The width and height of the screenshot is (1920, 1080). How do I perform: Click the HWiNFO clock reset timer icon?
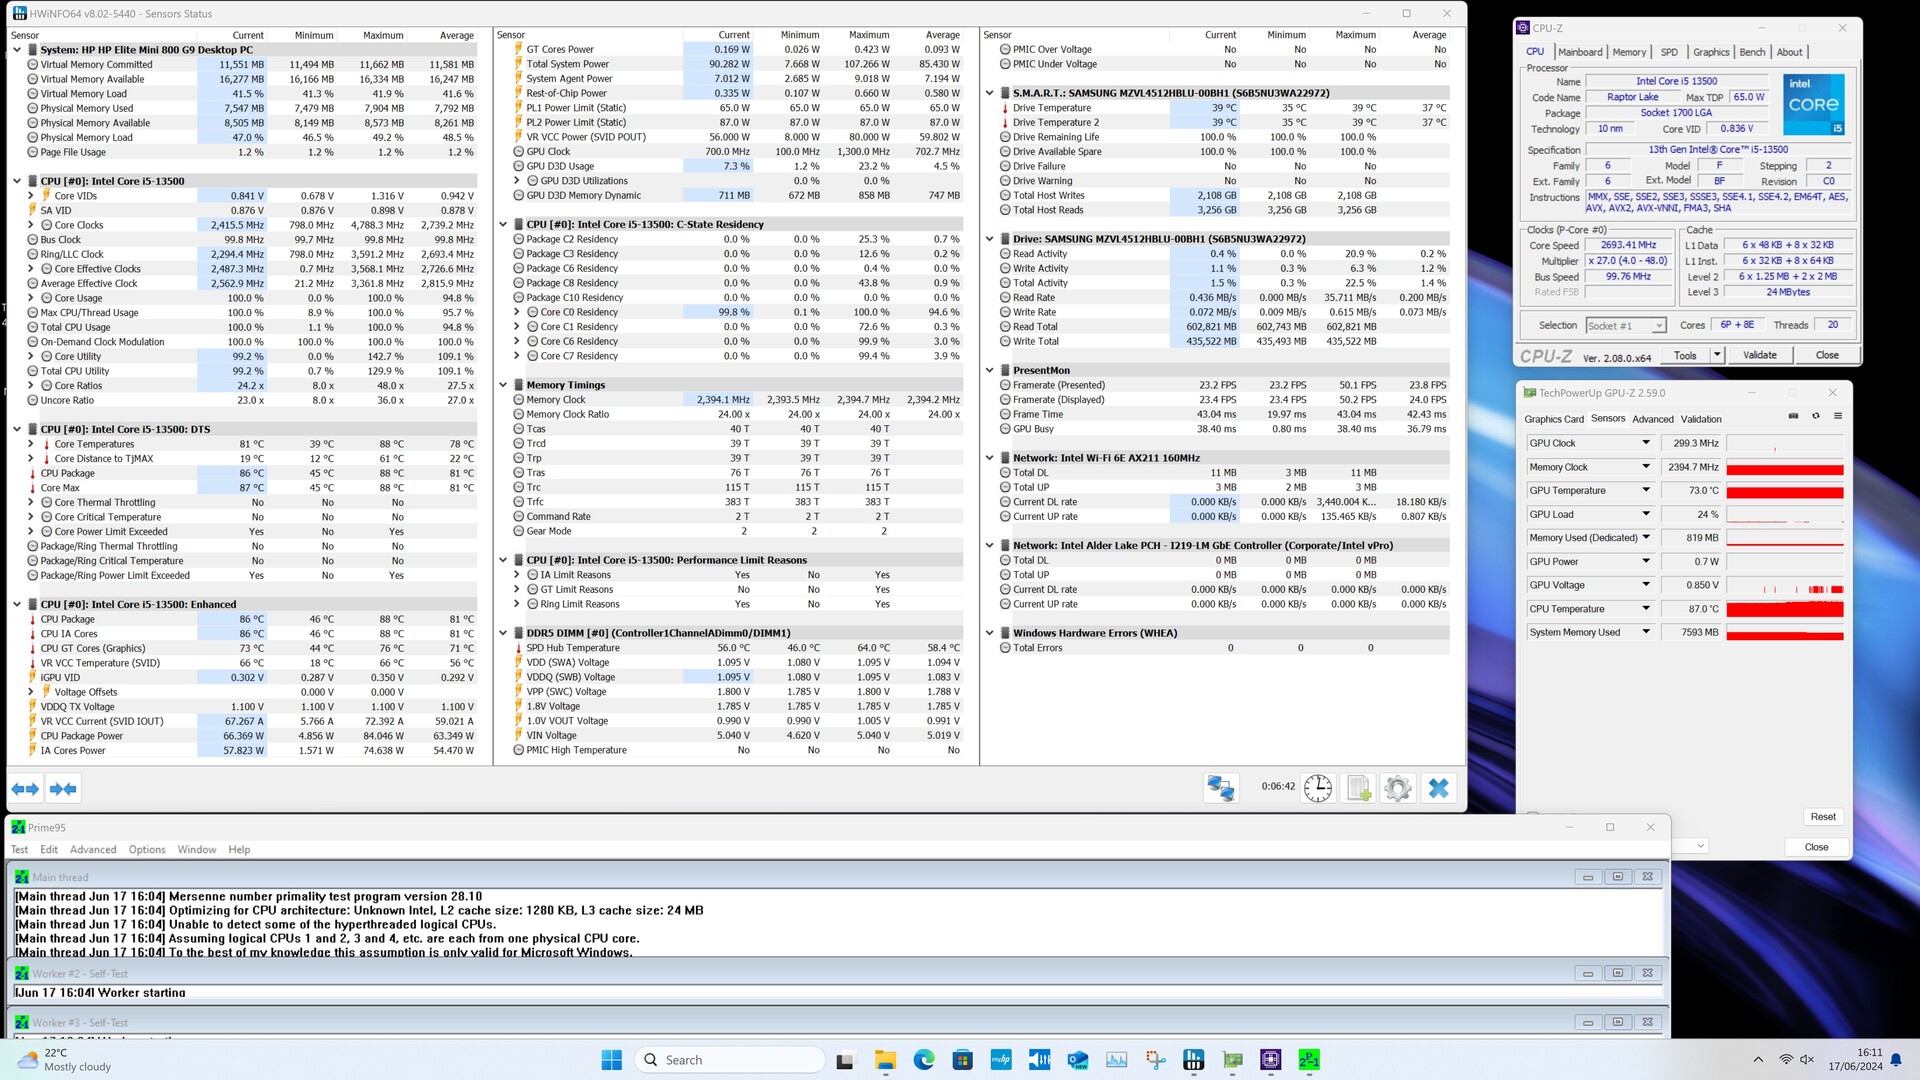(1318, 788)
